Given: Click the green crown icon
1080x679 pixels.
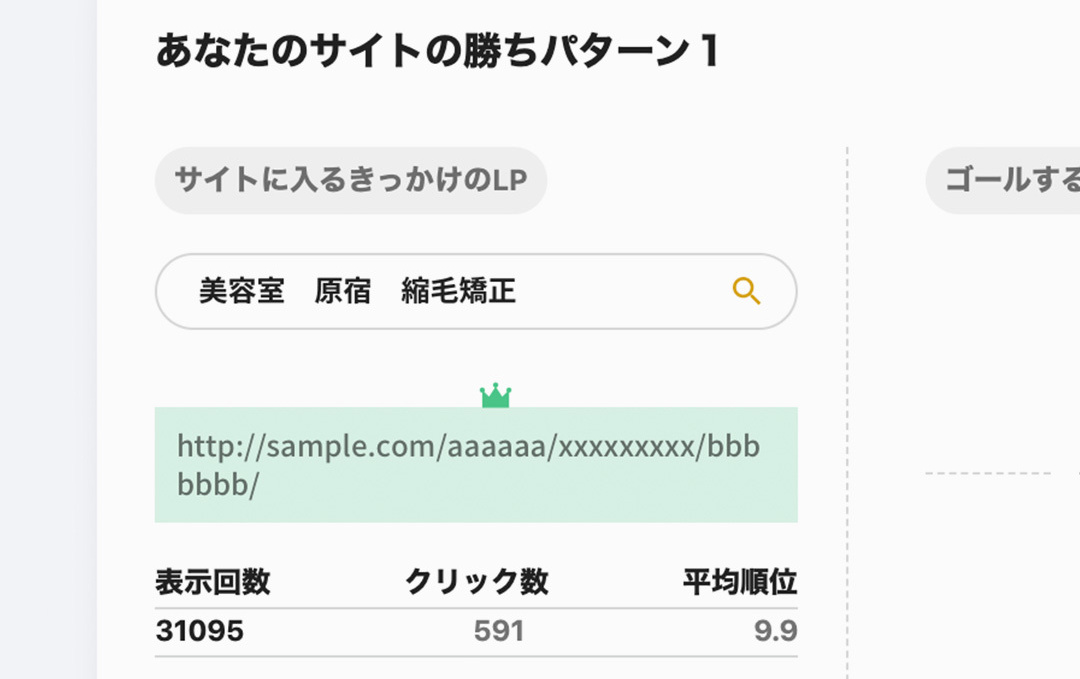Looking at the screenshot, I should pyautogui.click(x=495, y=396).
